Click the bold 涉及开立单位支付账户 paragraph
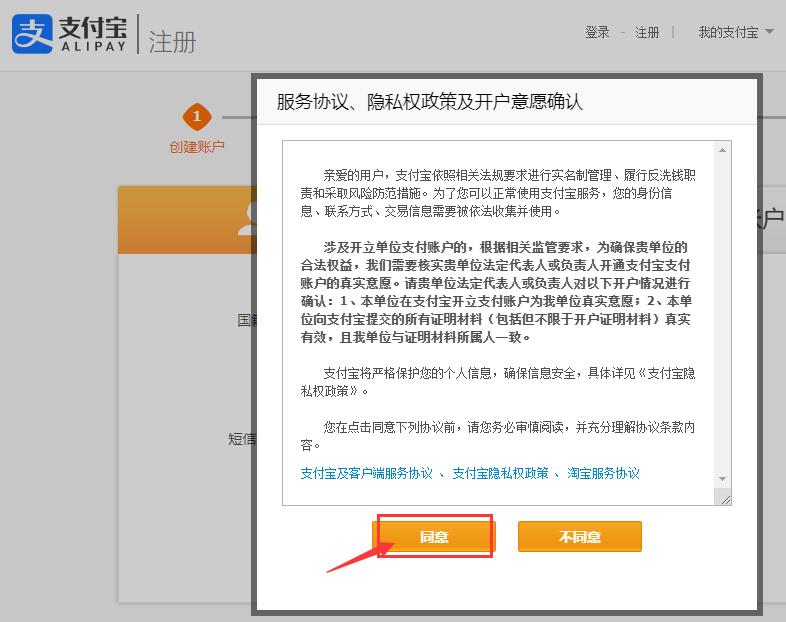The width and height of the screenshot is (786, 622). [x=495, y=292]
